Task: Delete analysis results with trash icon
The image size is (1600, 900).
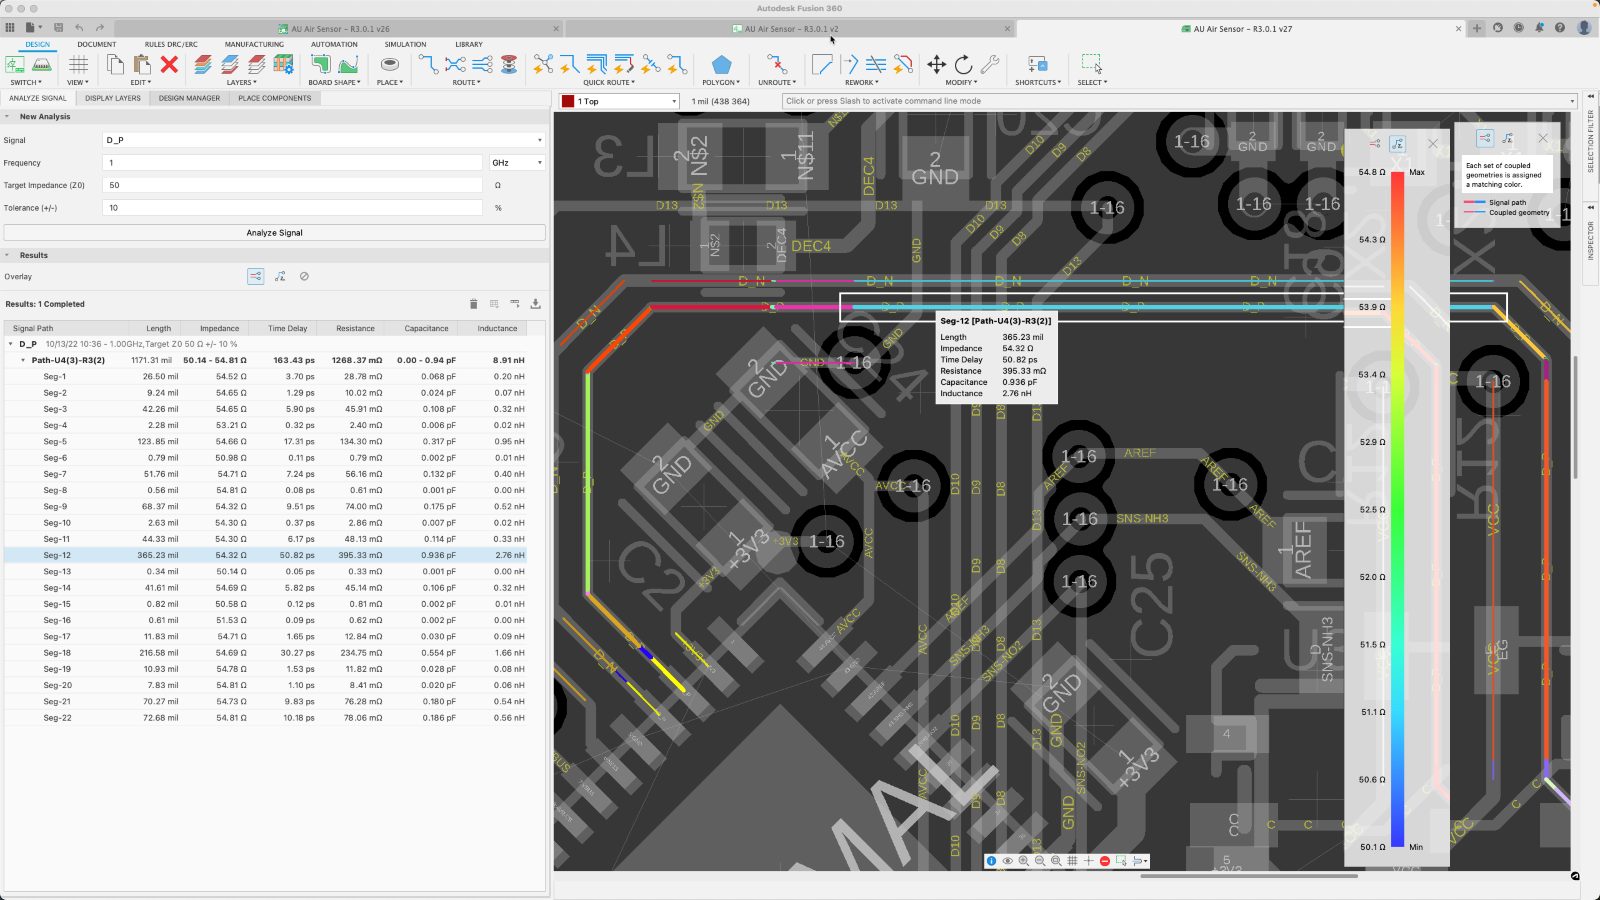Action: pos(474,304)
